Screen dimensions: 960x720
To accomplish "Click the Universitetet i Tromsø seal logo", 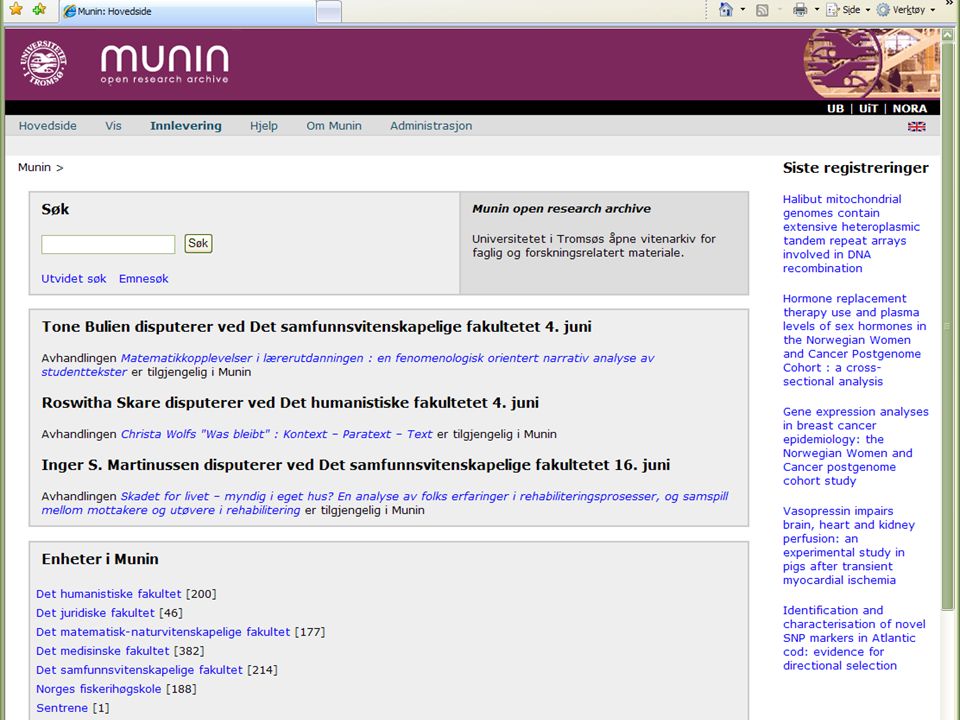I will [43, 63].
